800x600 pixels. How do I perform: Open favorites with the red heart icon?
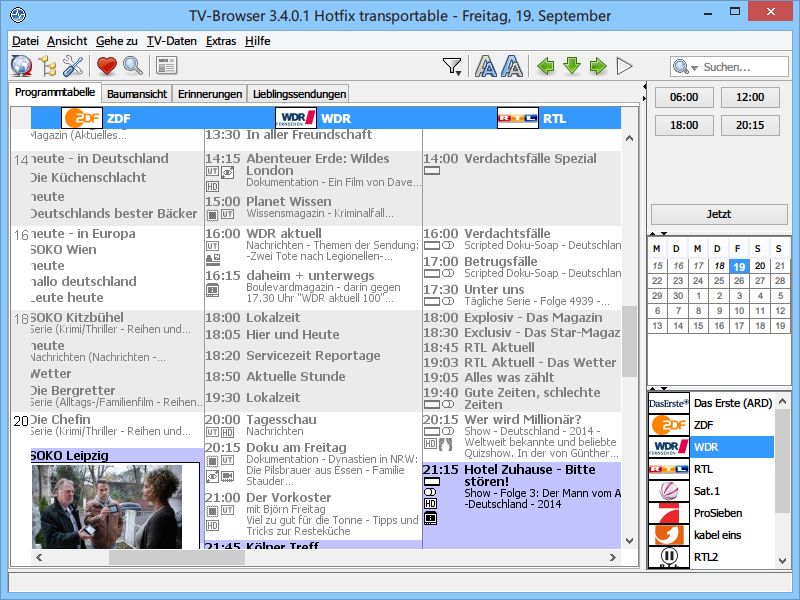coord(107,66)
